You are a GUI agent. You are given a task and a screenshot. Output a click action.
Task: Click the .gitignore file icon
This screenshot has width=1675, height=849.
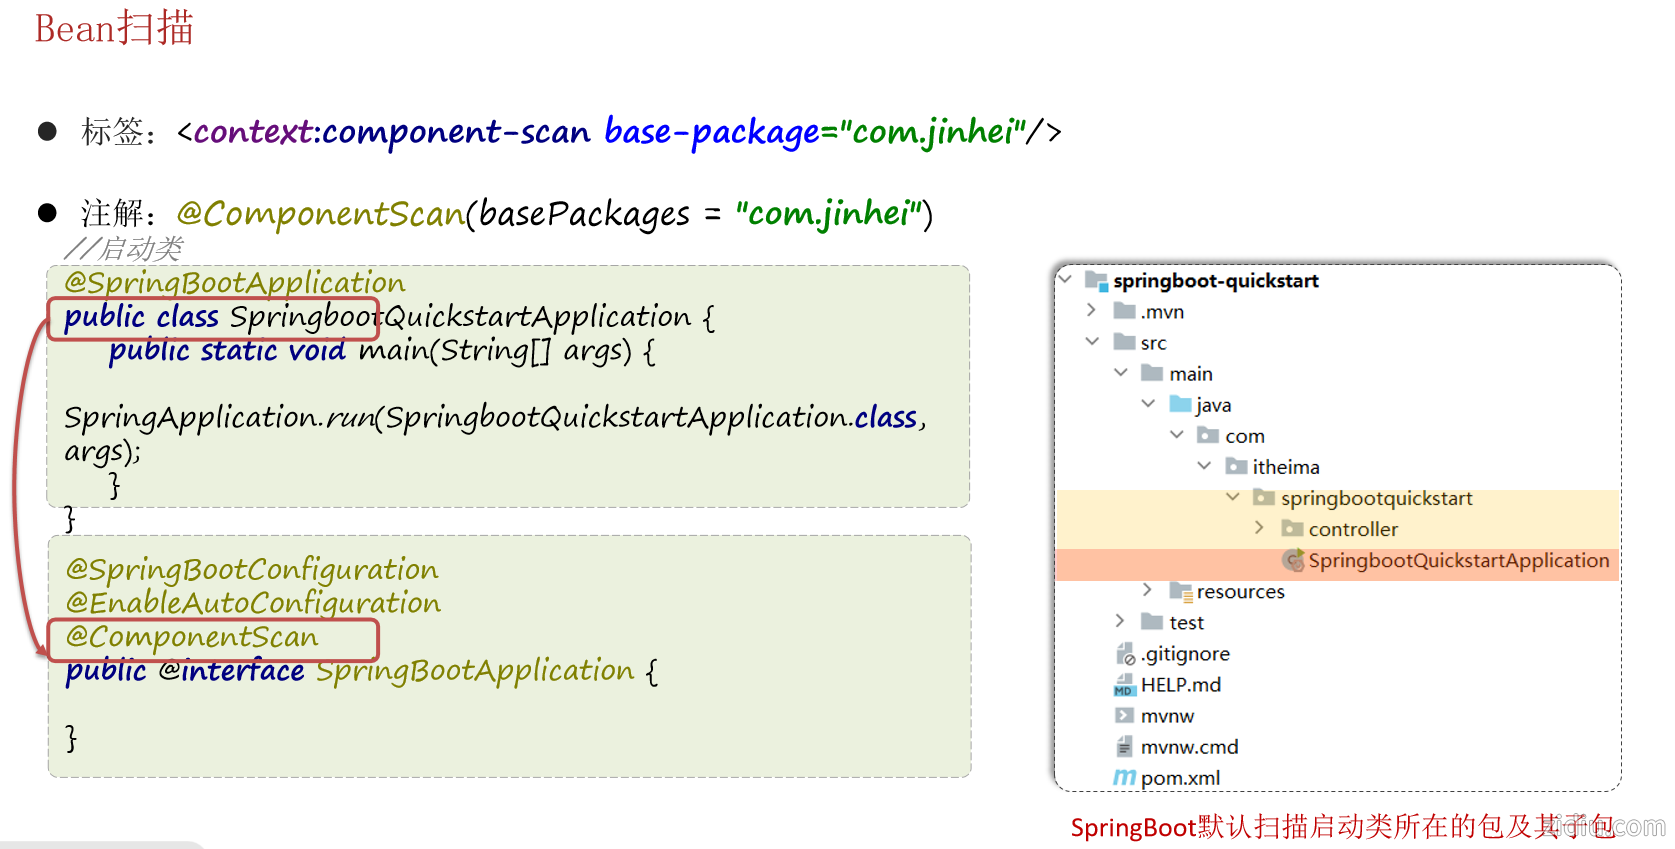1125,654
